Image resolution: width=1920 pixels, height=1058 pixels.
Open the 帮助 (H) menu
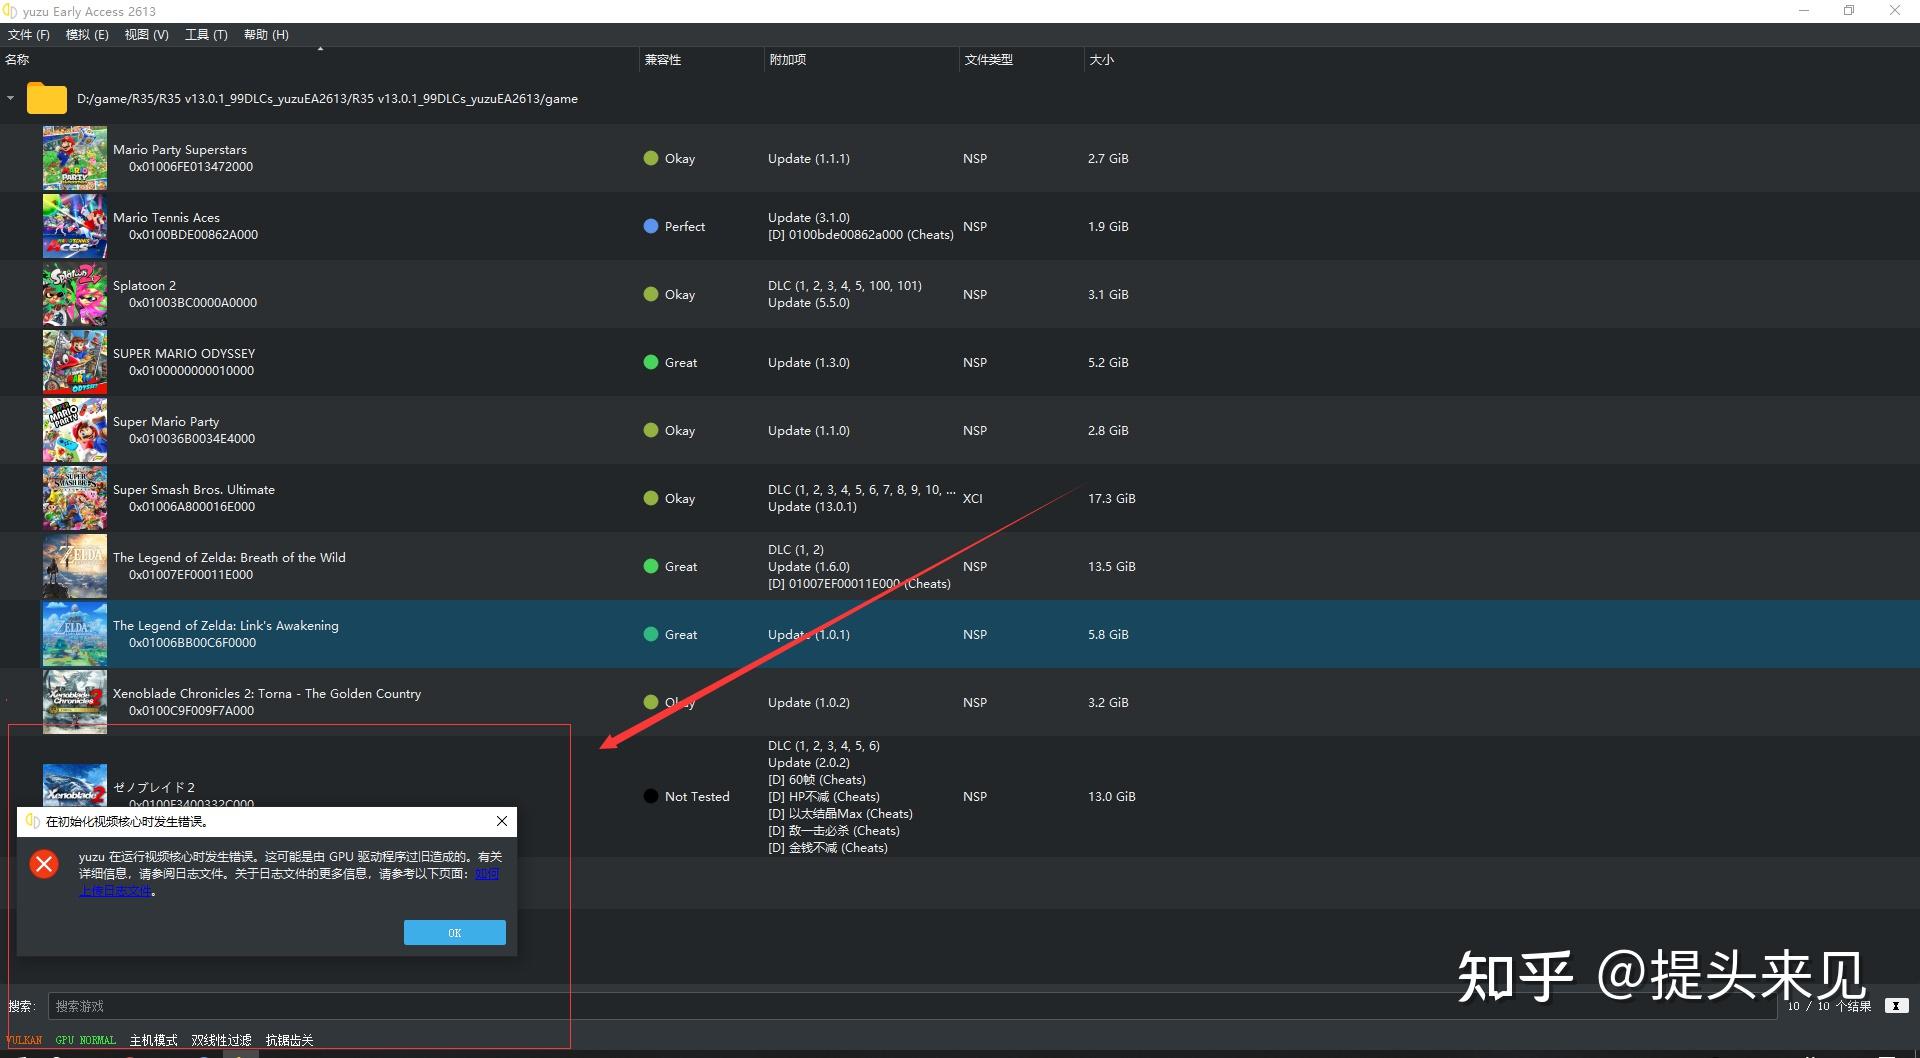coord(266,35)
